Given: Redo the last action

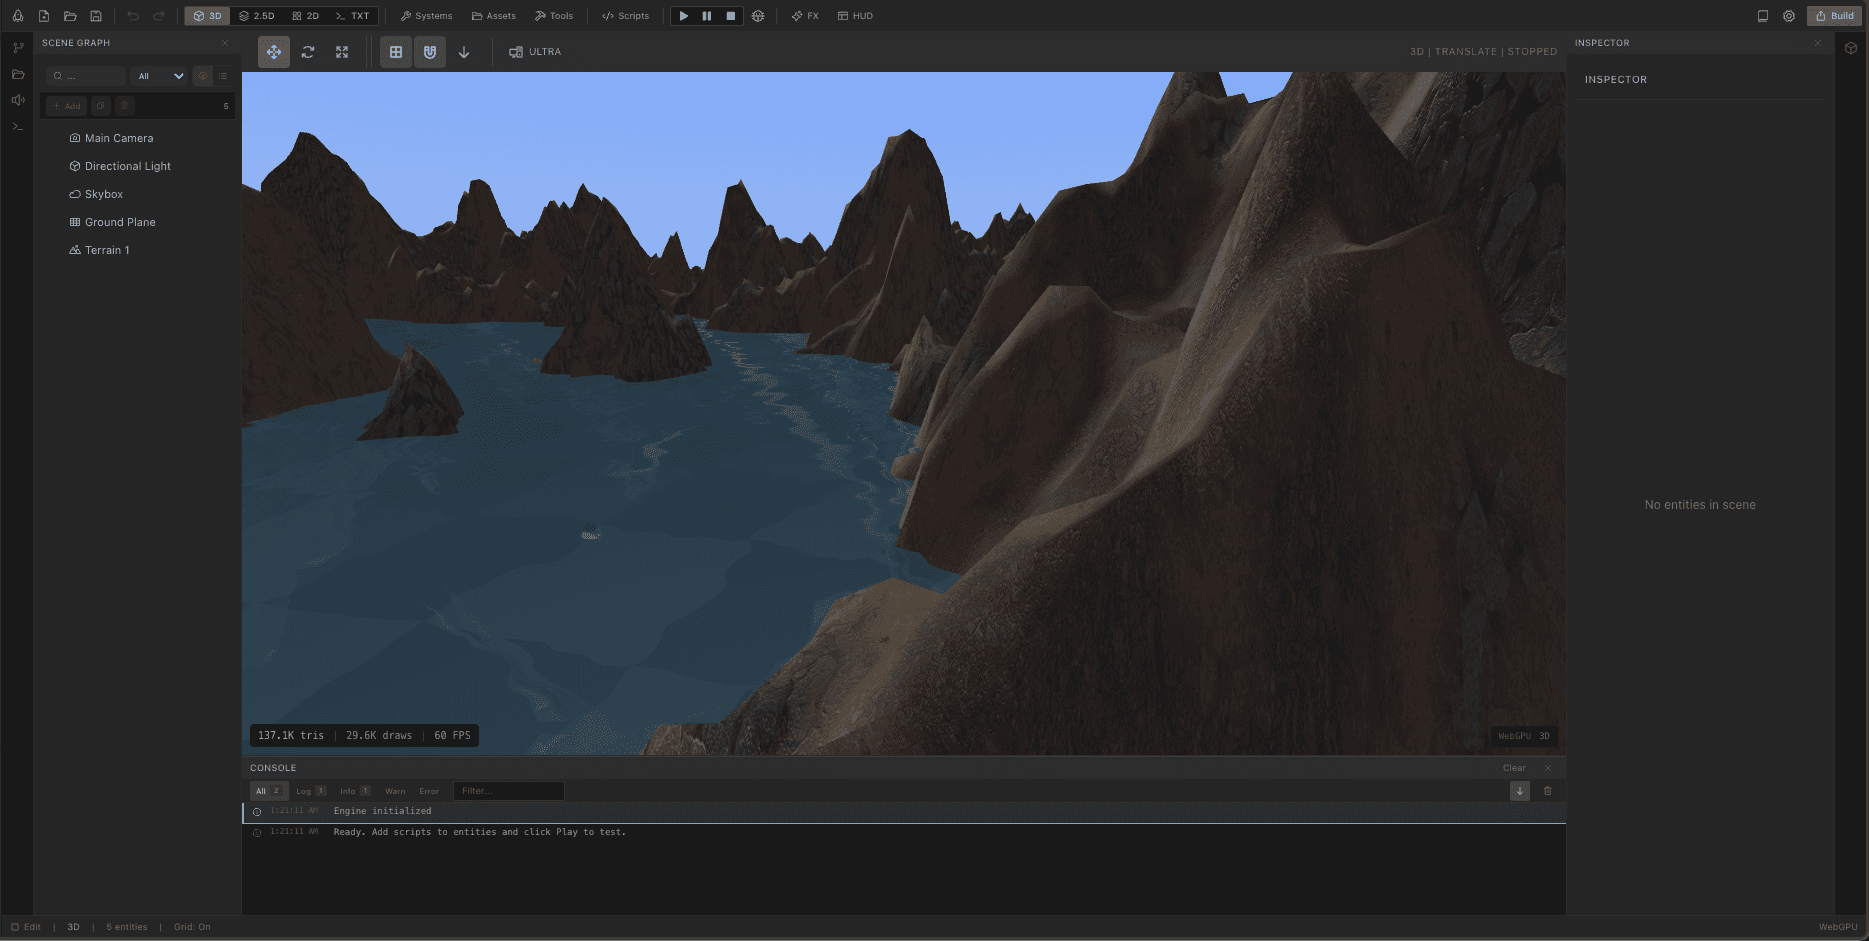Looking at the screenshot, I should coord(159,16).
